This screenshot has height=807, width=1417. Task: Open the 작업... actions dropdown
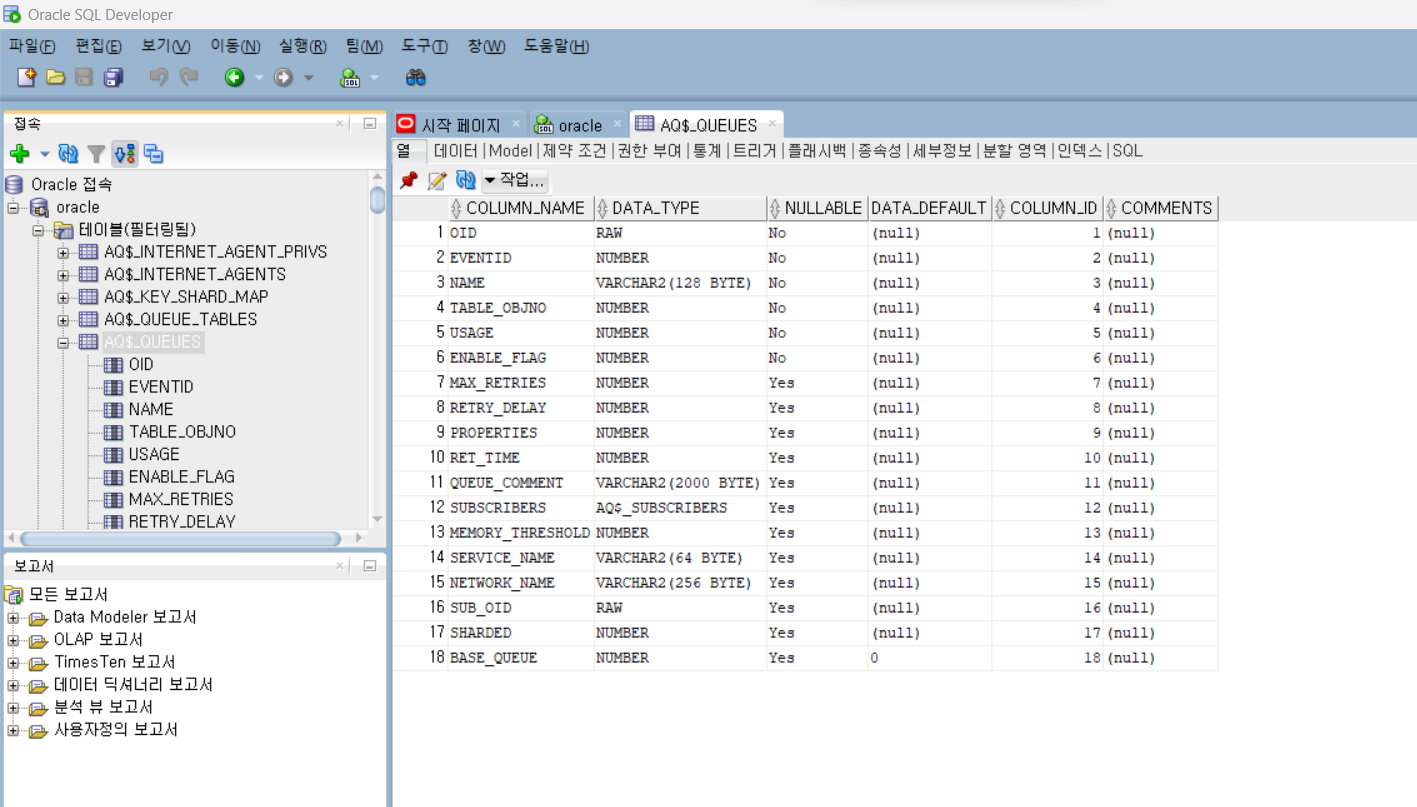[516, 180]
